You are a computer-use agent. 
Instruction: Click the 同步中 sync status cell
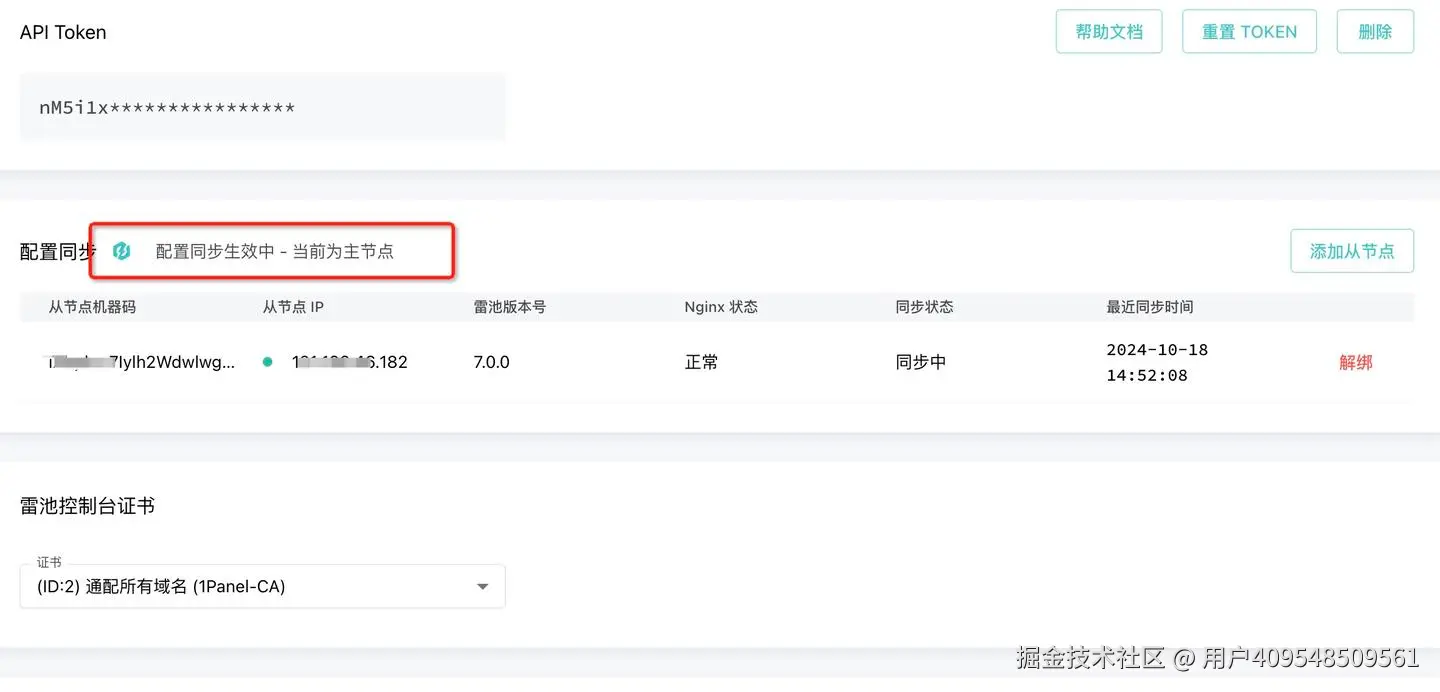pos(921,362)
